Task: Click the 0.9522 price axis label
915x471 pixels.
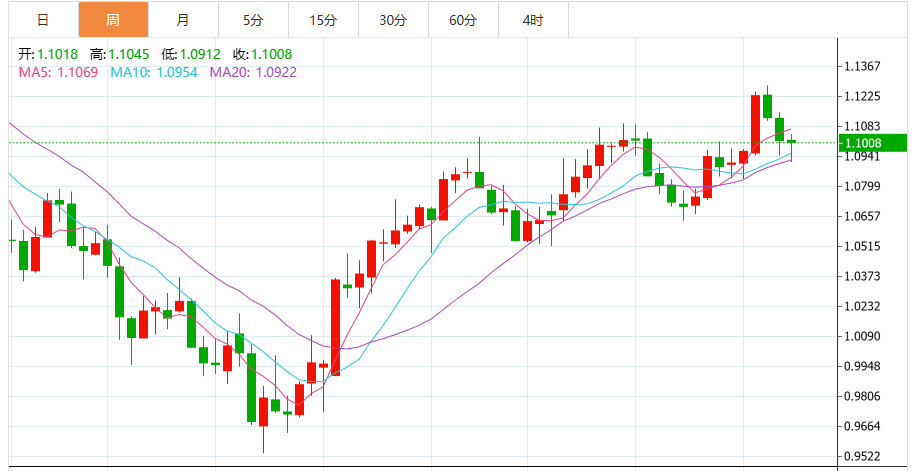Action: [863, 456]
